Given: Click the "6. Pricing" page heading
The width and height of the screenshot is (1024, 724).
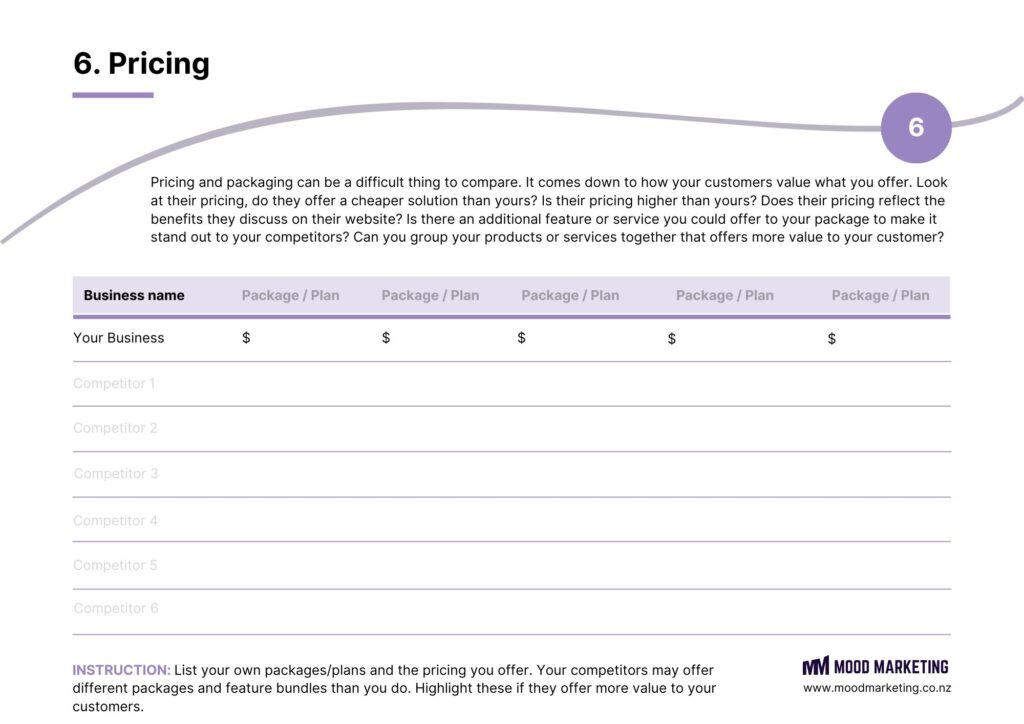Looking at the screenshot, I should click(141, 64).
